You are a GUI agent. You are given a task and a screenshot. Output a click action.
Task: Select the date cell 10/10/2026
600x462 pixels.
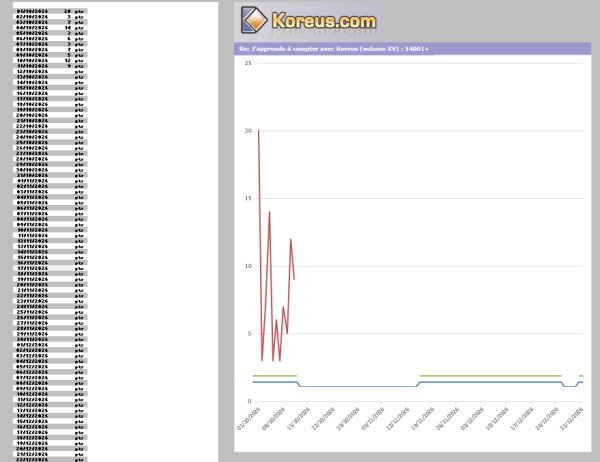point(32,60)
